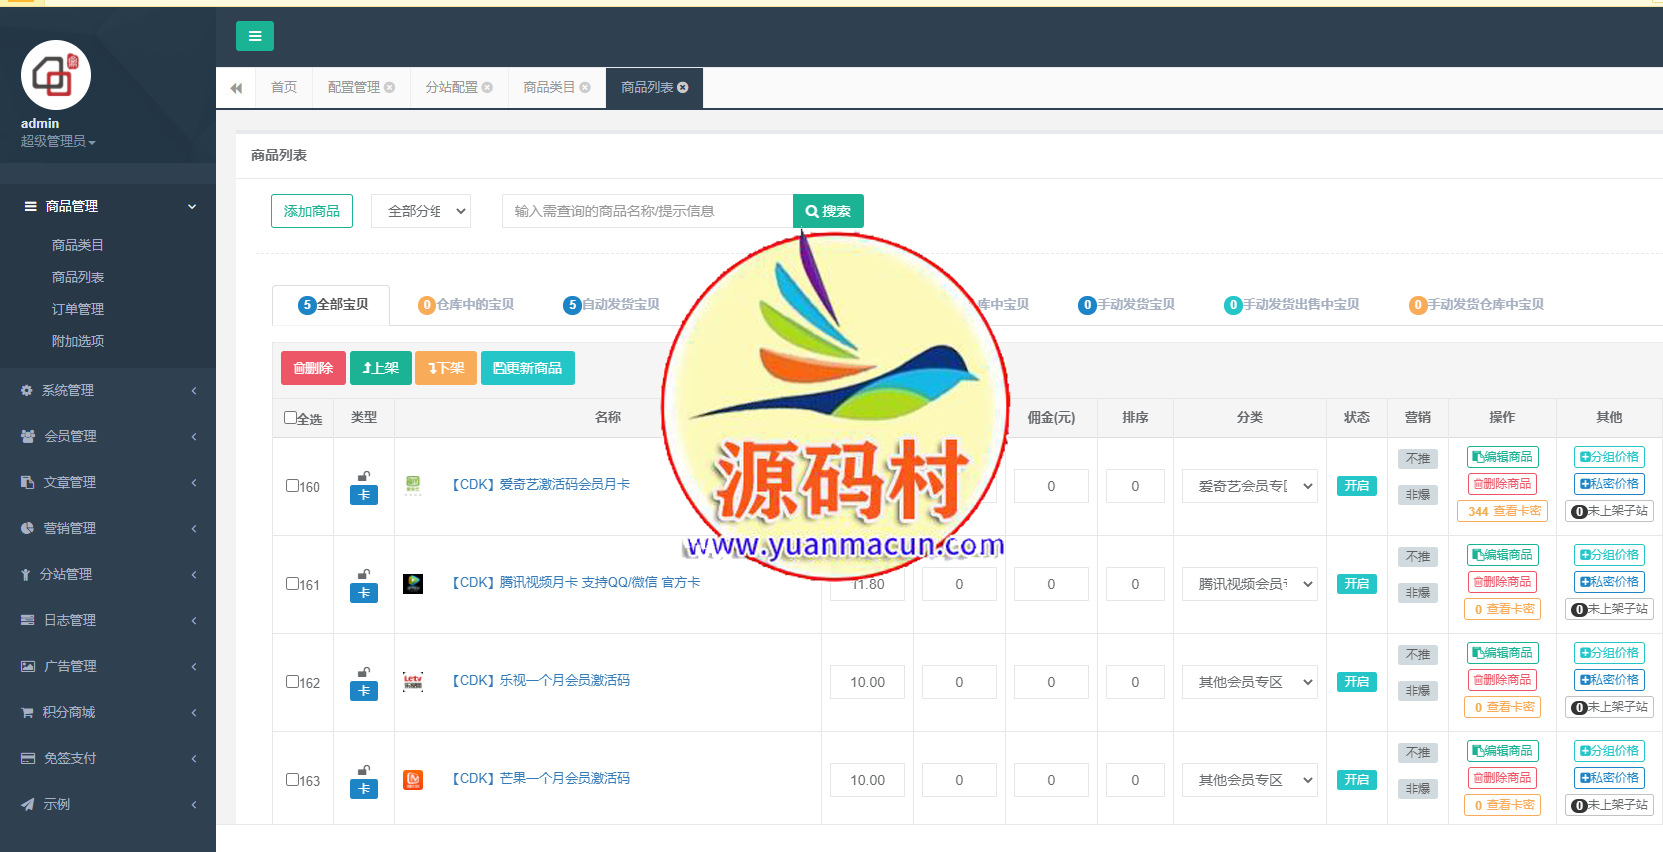The image size is (1663, 852).
Task: Check the checkbox for item 161
Action: point(293,584)
